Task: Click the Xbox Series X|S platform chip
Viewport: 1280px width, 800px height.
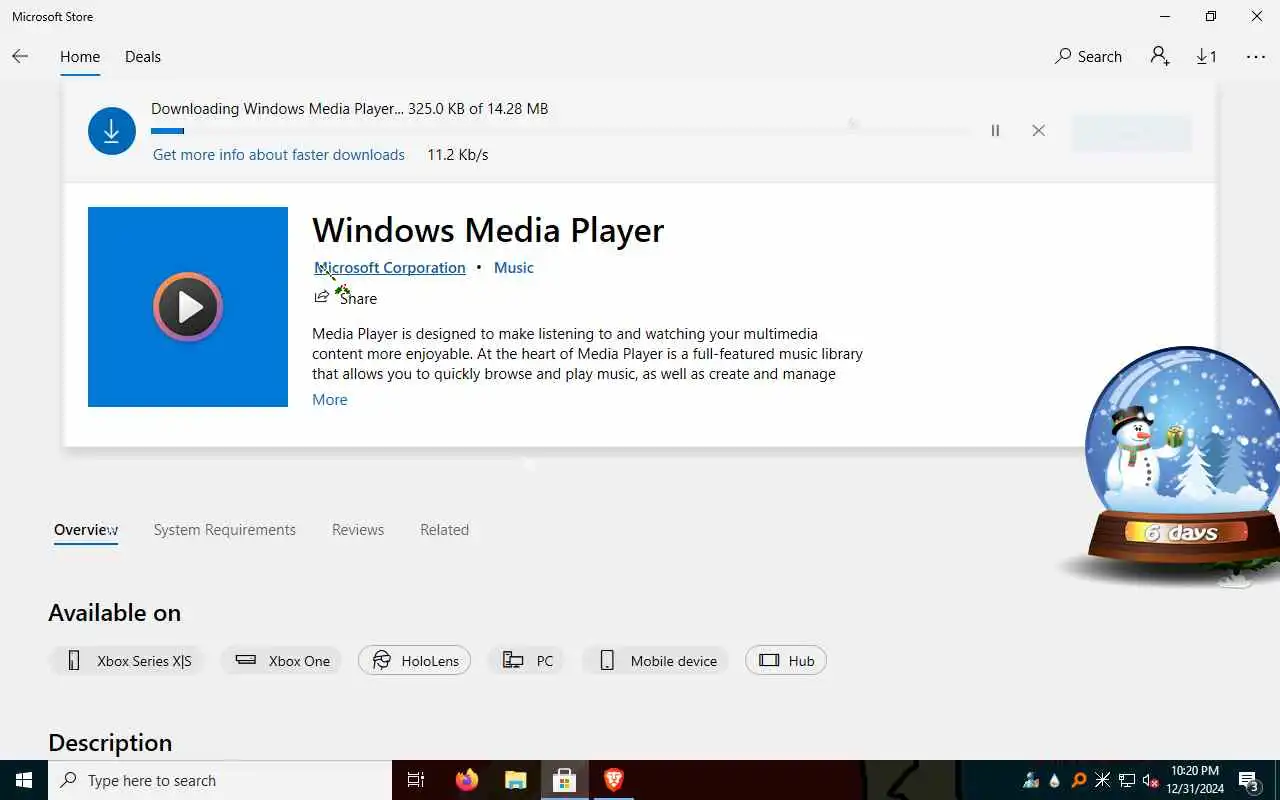Action: pyautogui.click(x=126, y=661)
